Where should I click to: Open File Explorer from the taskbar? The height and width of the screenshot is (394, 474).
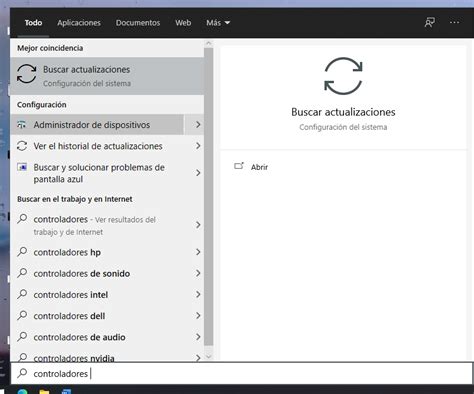pos(44,391)
